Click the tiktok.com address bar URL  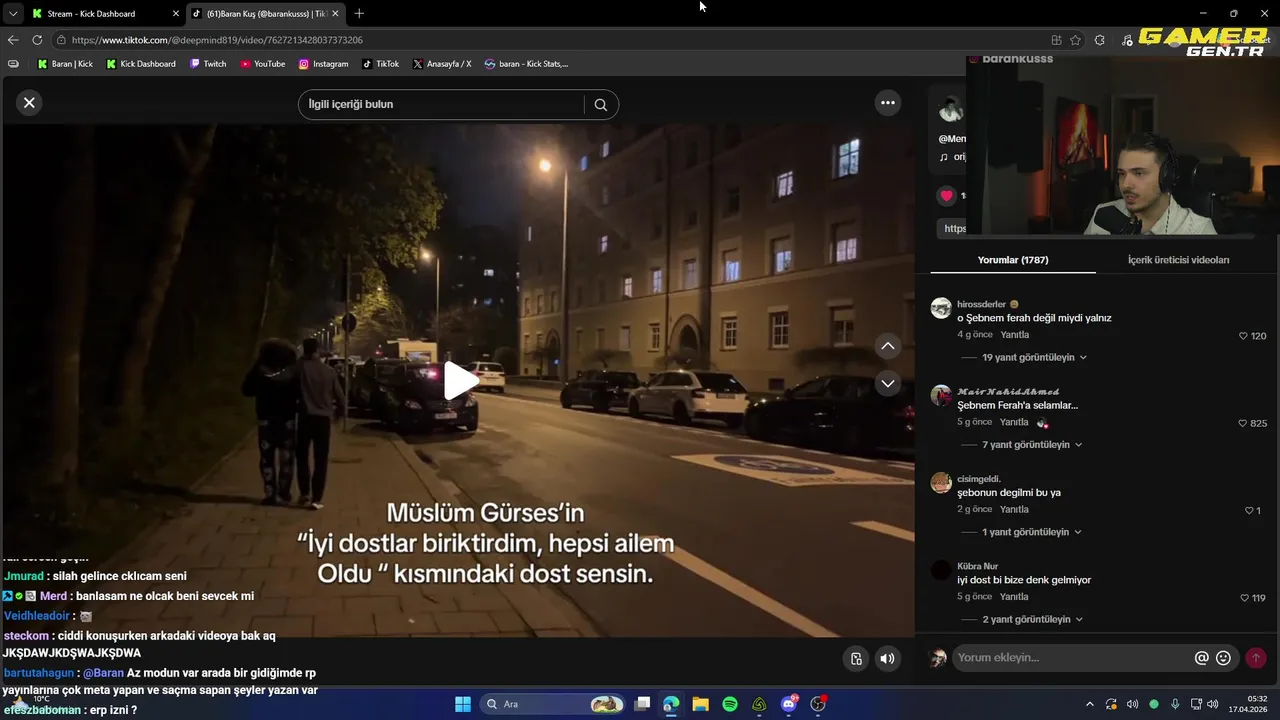pyautogui.click(x=217, y=40)
